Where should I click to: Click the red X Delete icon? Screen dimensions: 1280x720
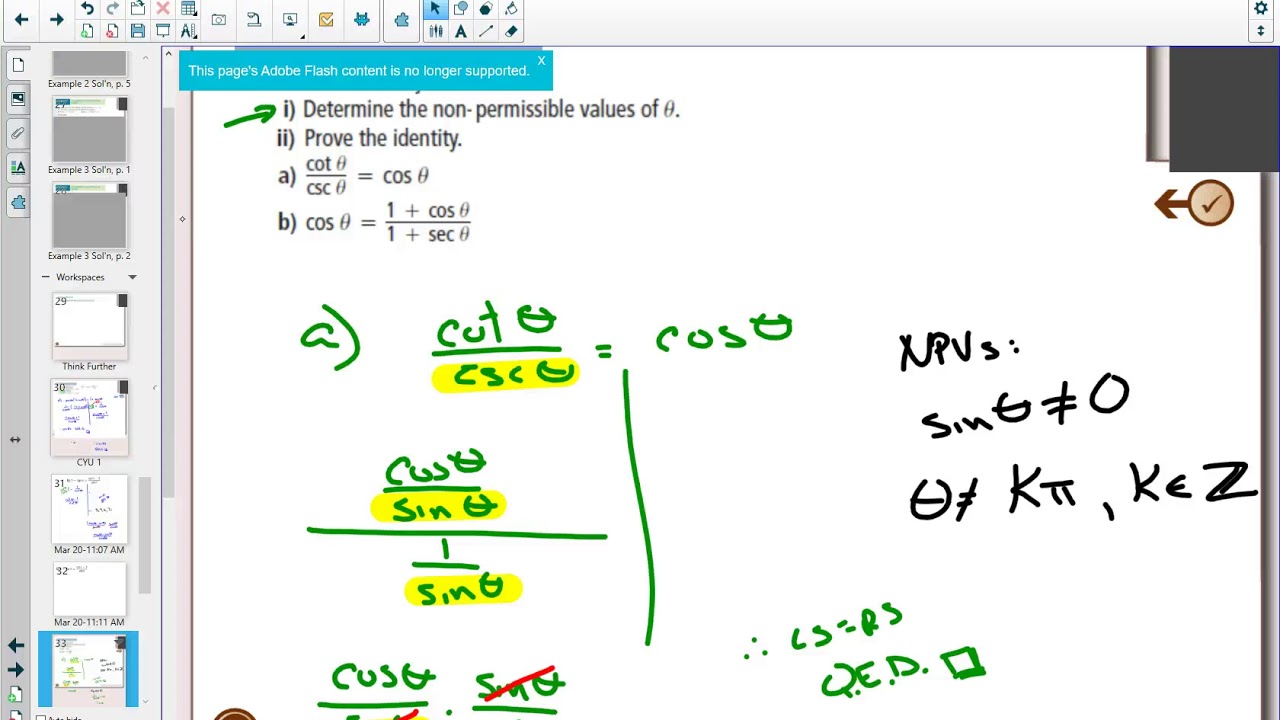(x=163, y=9)
